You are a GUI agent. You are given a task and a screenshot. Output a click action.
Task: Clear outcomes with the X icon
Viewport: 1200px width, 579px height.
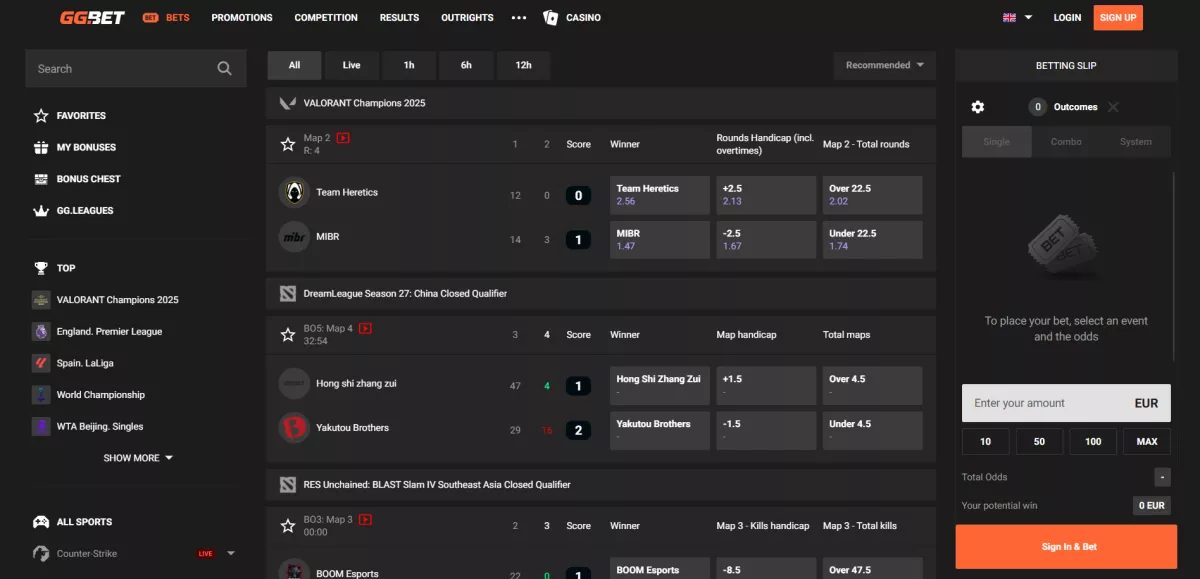coord(1113,107)
